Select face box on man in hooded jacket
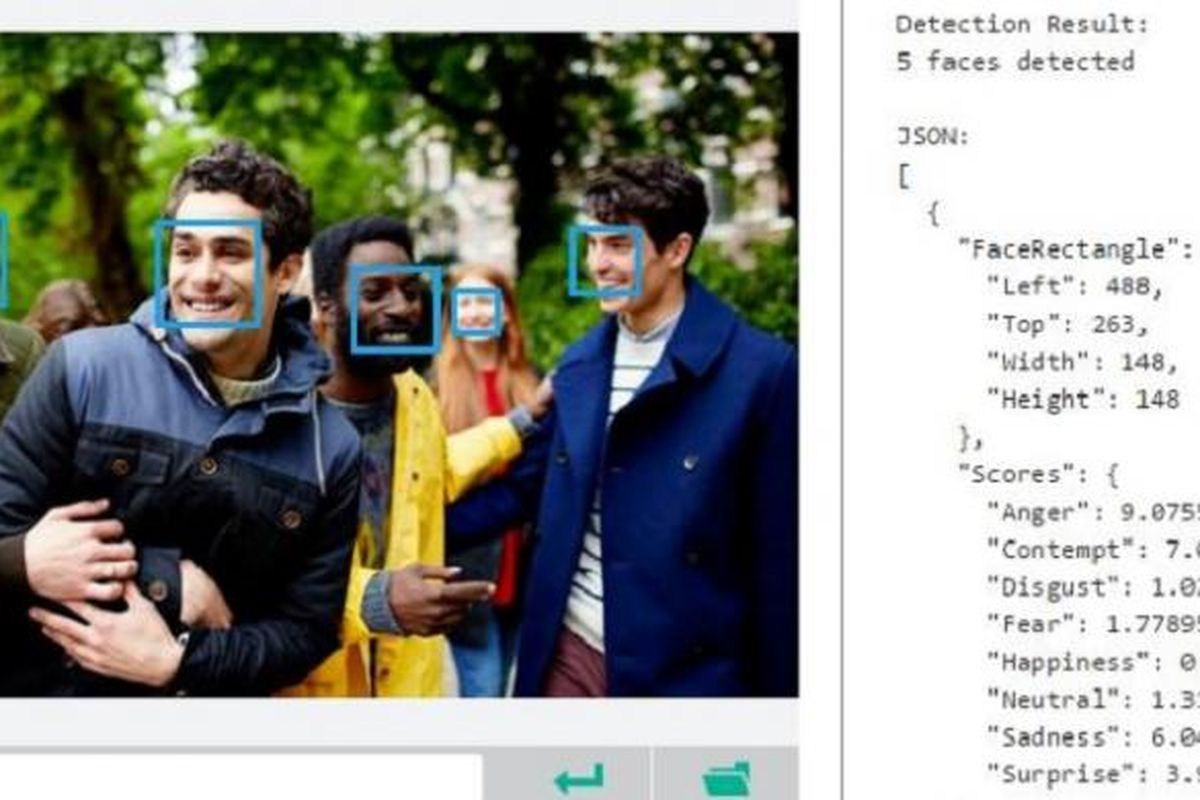Screen dimensions: 1200x800 point(209,274)
